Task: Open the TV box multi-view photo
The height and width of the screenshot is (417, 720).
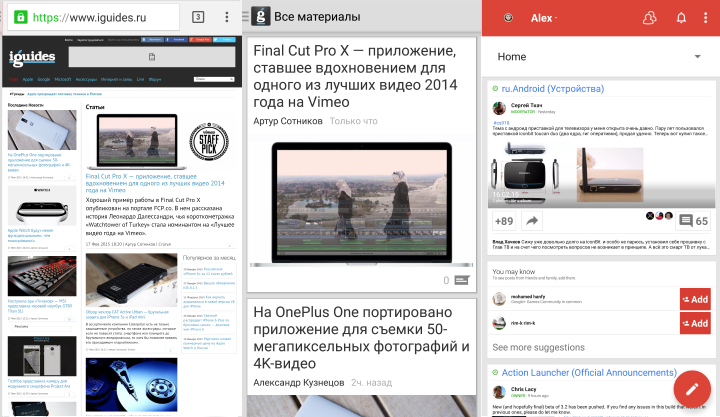Action: [524, 174]
